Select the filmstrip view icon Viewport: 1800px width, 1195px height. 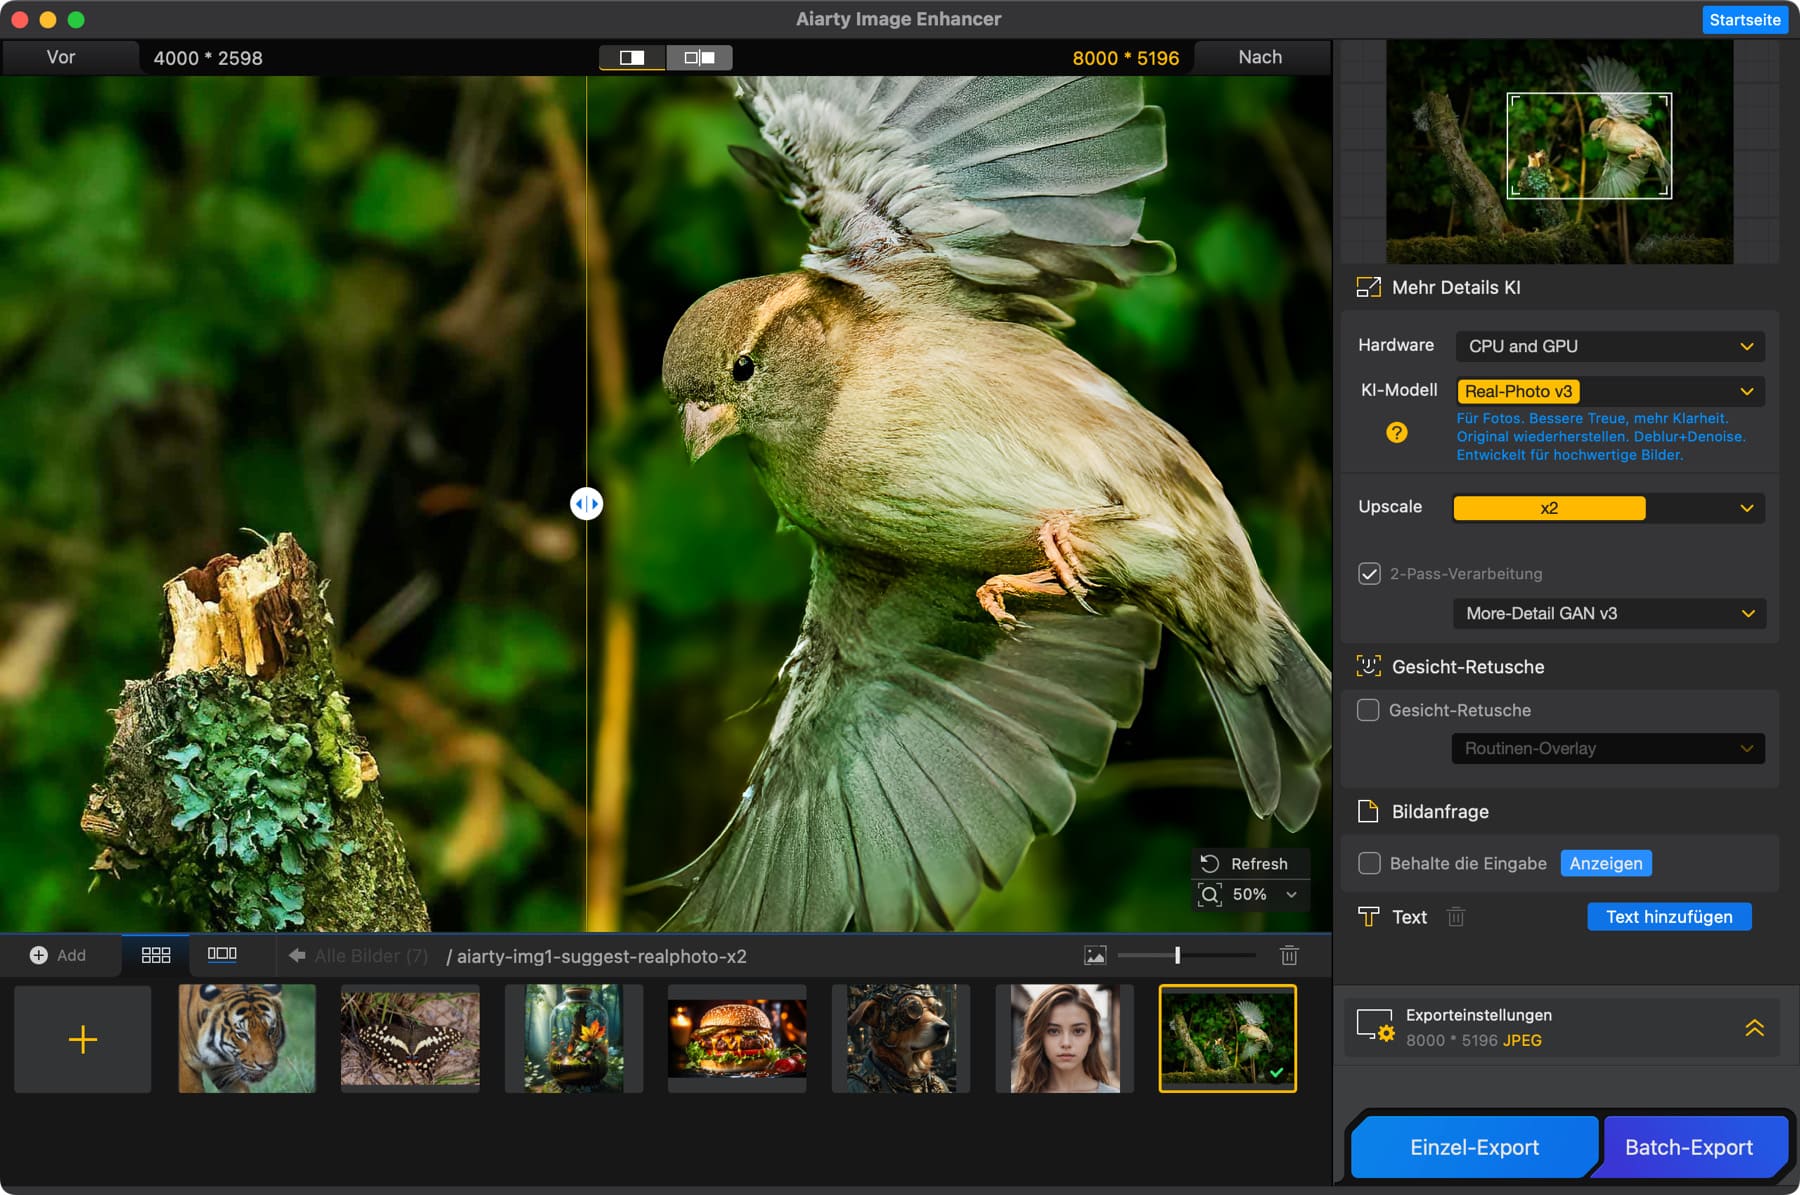tap(222, 954)
